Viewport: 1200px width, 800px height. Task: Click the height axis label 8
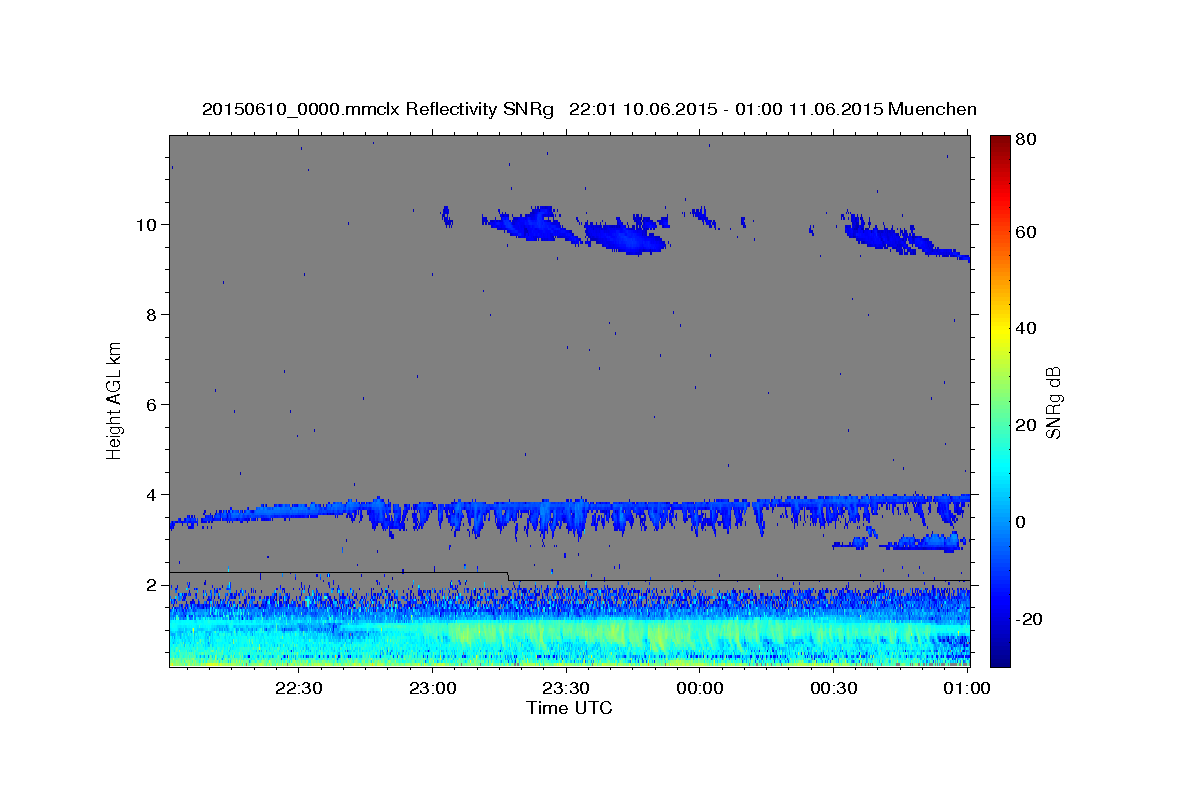coord(154,314)
